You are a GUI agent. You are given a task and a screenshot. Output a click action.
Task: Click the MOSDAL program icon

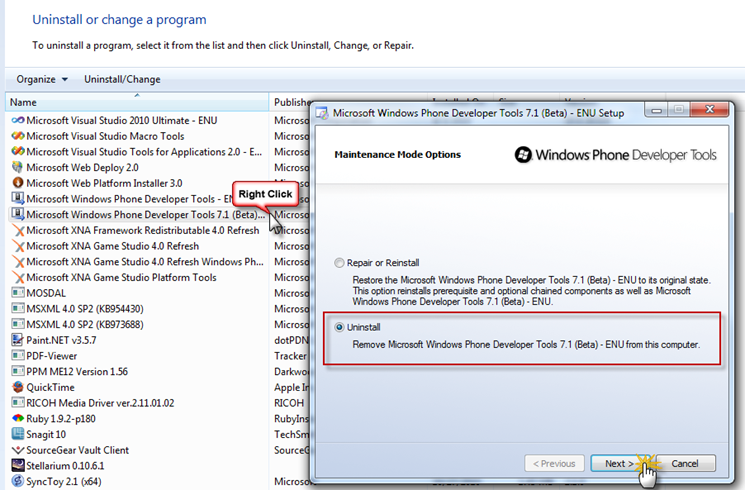[18, 293]
